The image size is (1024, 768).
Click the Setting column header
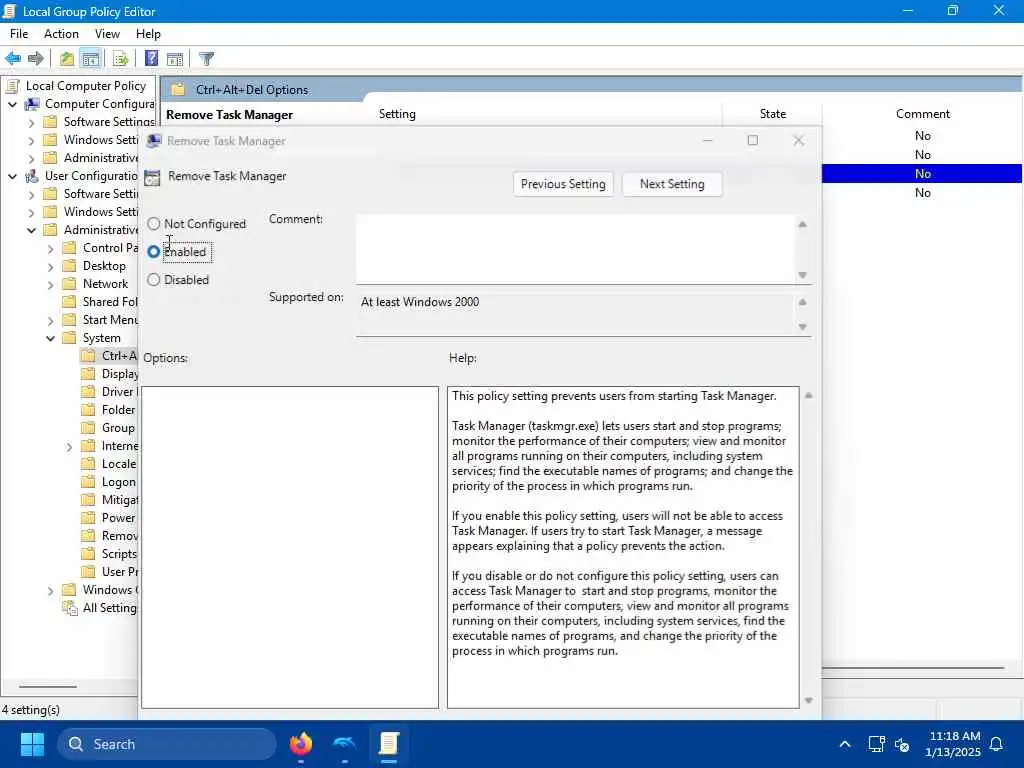click(x=397, y=114)
